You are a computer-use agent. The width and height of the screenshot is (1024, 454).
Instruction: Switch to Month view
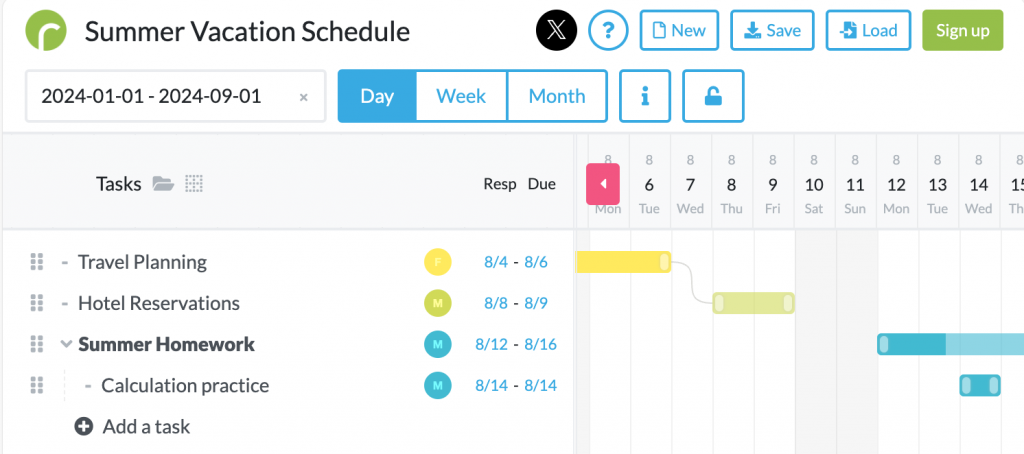(557, 96)
